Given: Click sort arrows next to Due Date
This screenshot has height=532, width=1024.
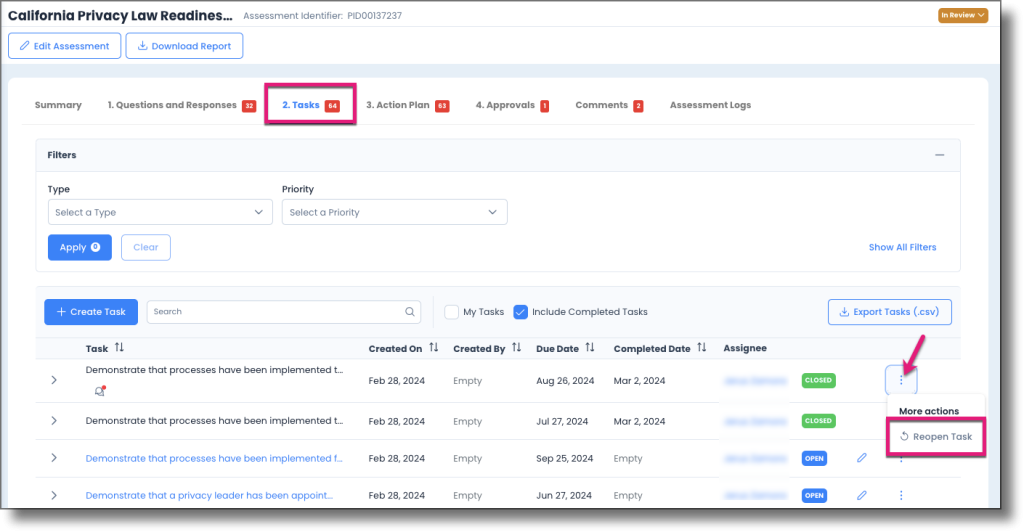Looking at the screenshot, I should (x=590, y=348).
